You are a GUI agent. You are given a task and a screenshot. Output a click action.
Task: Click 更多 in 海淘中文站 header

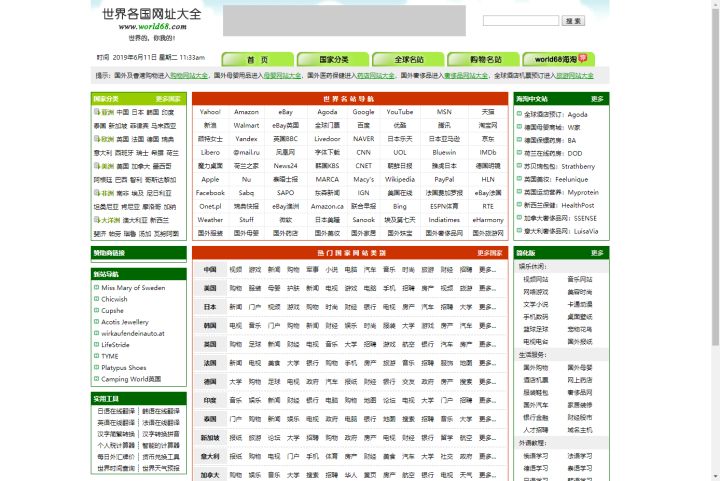(x=597, y=99)
